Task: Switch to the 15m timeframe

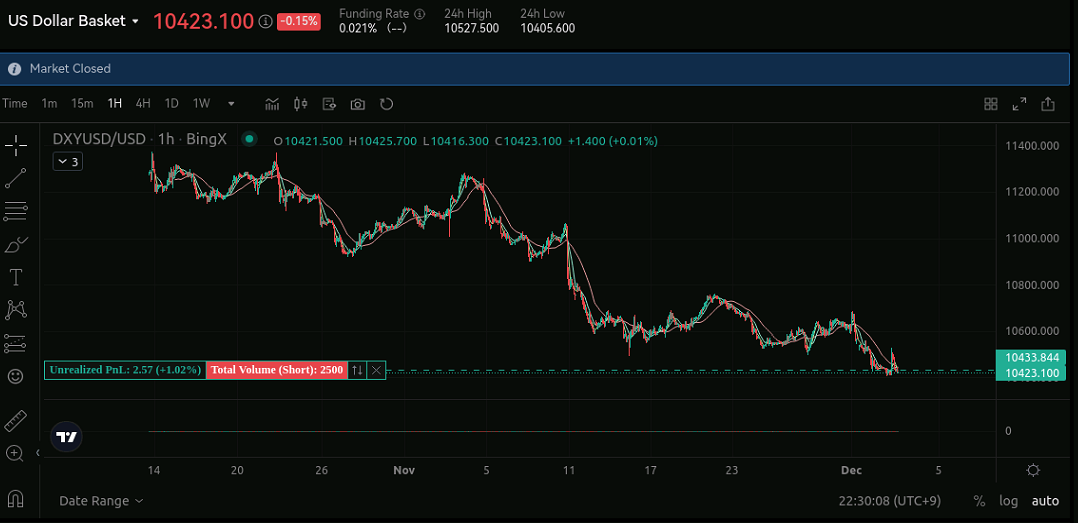Action: [x=82, y=104]
